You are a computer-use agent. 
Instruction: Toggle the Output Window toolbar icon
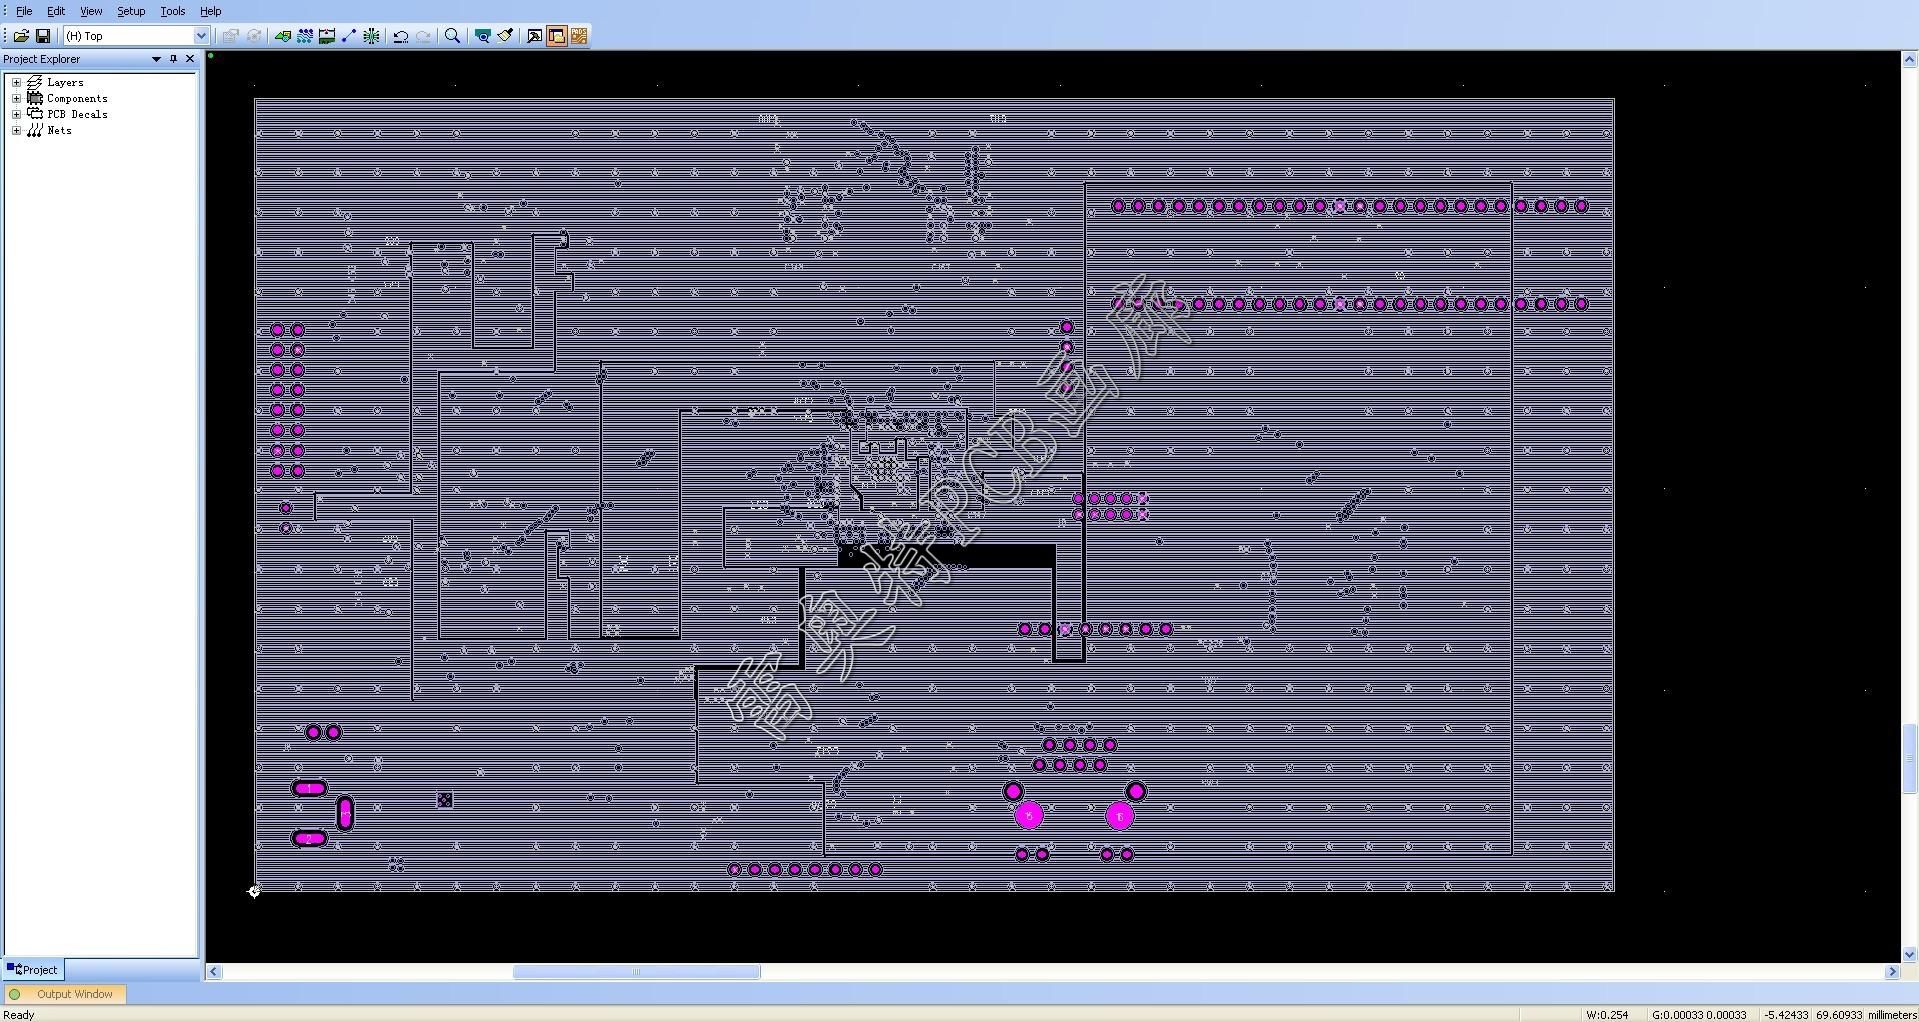(535, 36)
